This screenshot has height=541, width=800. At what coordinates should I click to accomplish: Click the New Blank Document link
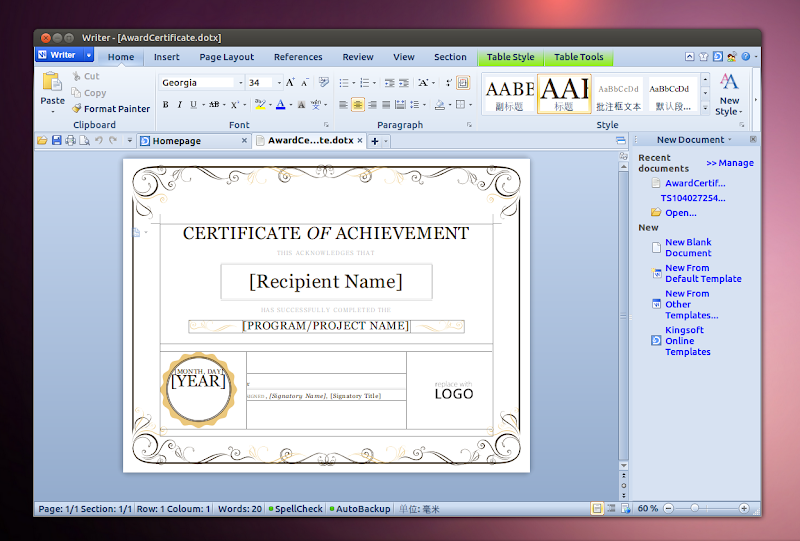(688, 247)
